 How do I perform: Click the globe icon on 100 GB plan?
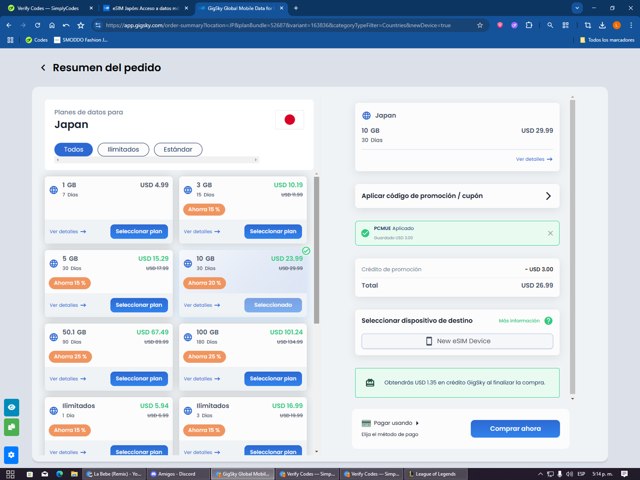tap(188, 337)
